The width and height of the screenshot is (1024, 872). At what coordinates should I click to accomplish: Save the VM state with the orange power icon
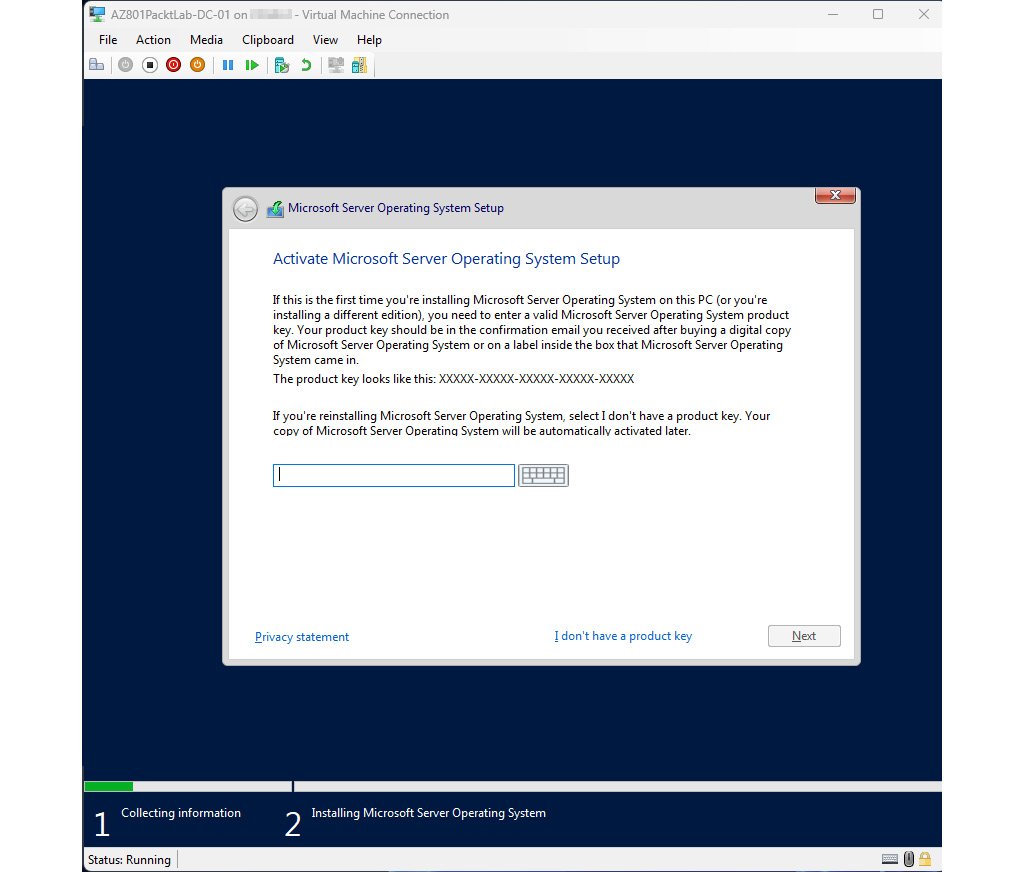click(197, 65)
